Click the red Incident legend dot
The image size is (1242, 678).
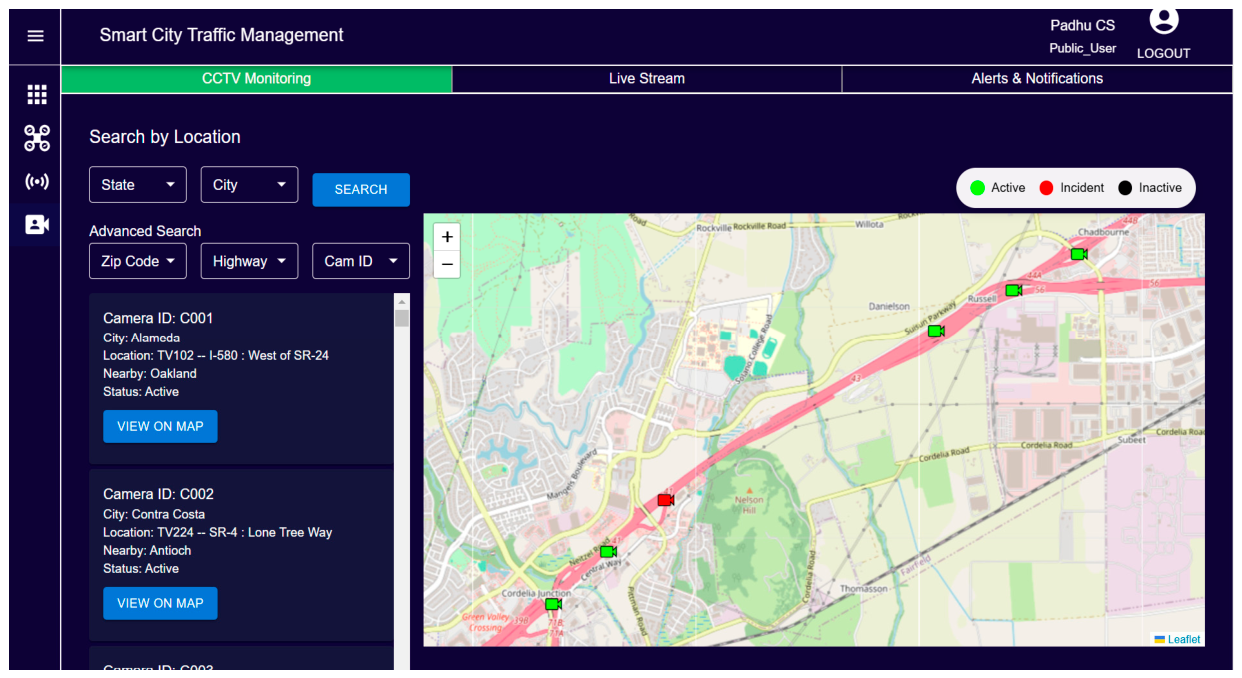1047,188
